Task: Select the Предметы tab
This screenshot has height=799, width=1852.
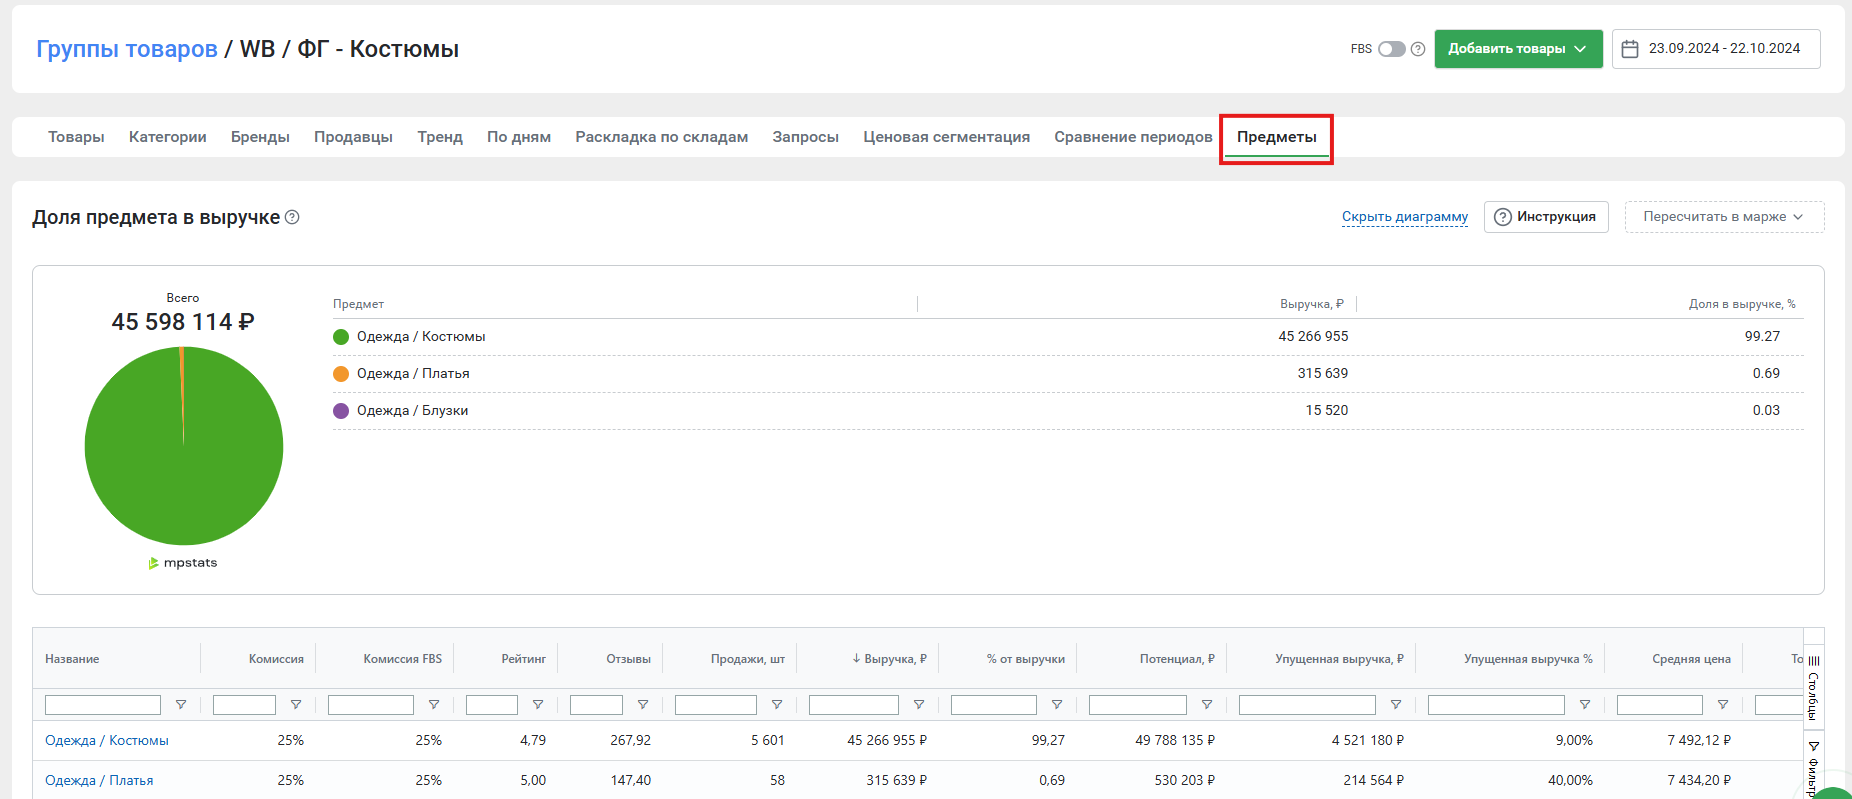Action: point(1276,137)
